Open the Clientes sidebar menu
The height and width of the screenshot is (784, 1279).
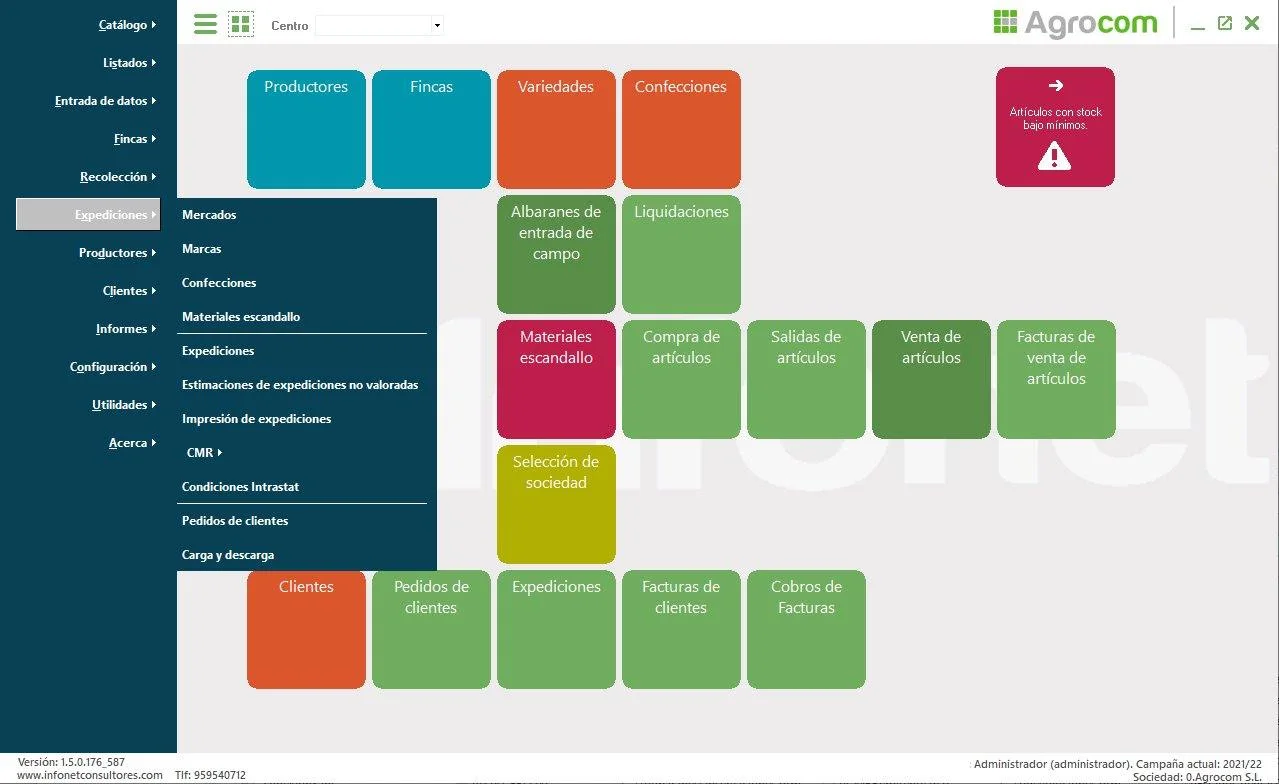[130, 291]
